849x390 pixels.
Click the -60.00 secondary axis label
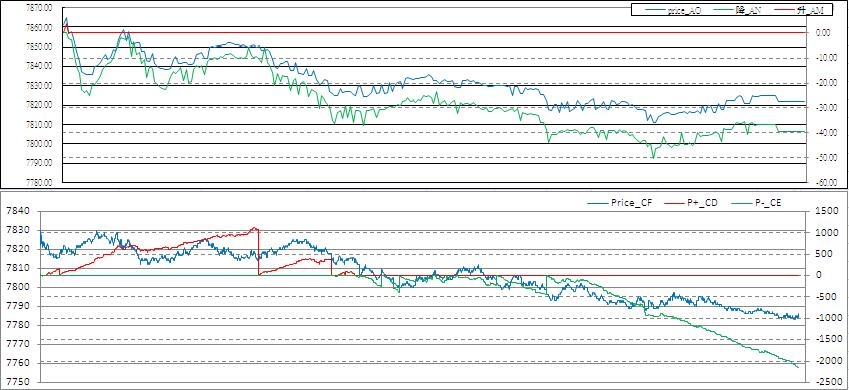[x=826, y=183]
